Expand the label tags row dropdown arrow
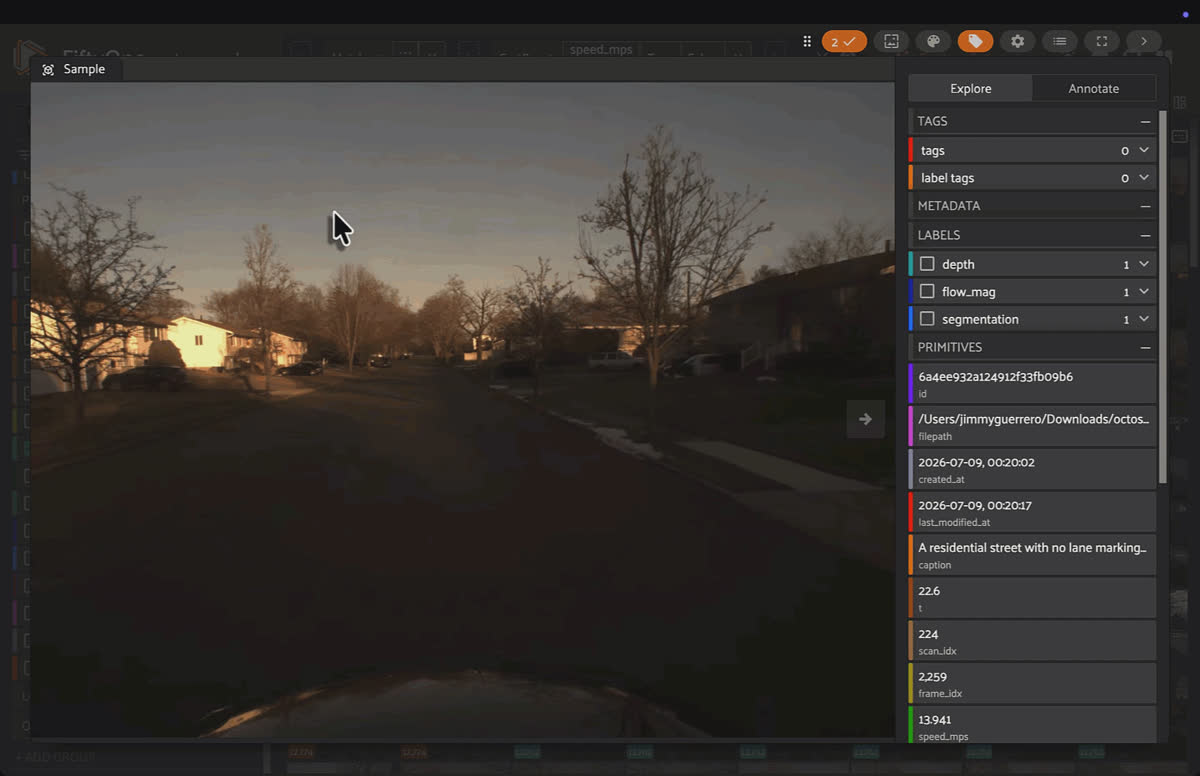Viewport: 1200px width, 776px height. (1144, 178)
